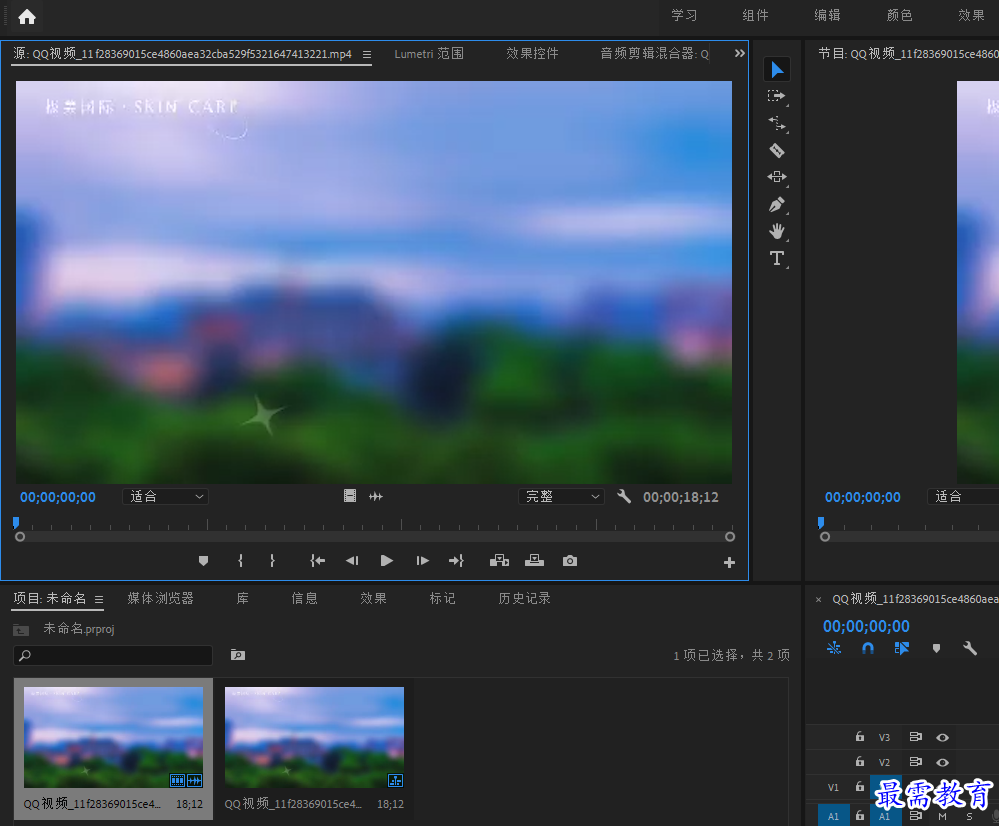Toggle lock on track V3
999x826 pixels.
pyautogui.click(x=859, y=737)
